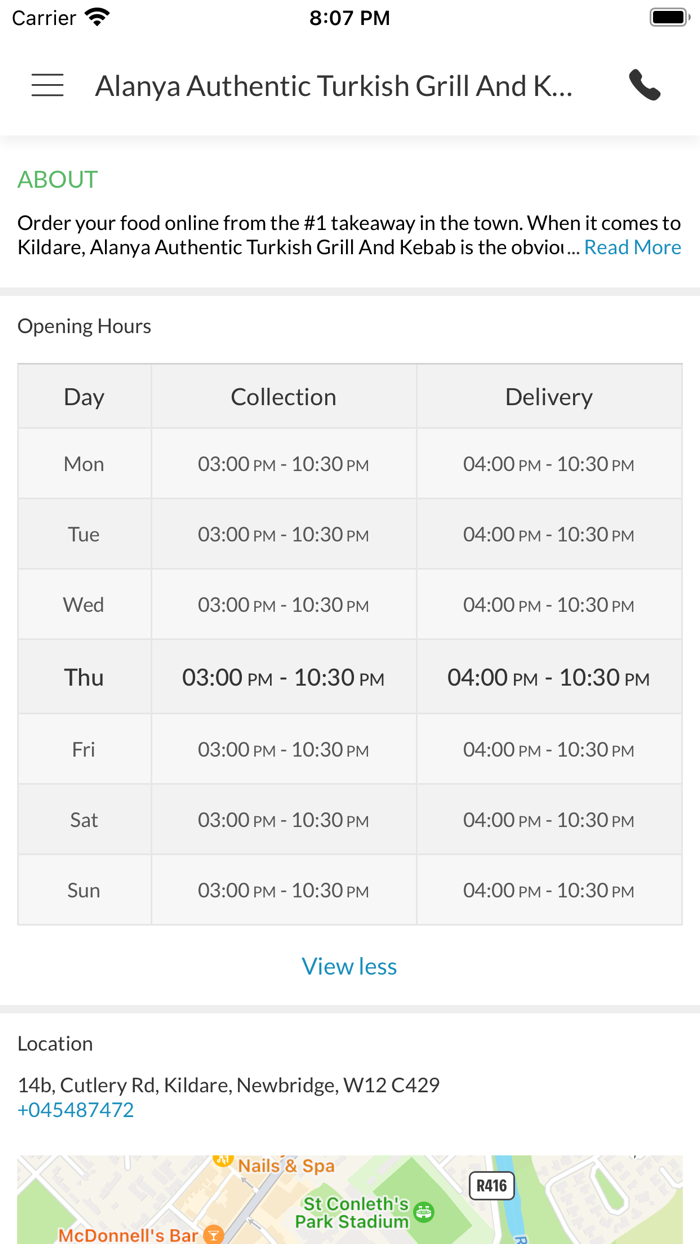Open the hamburger navigation menu
Screen dimensions: 700x1244
point(47,86)
